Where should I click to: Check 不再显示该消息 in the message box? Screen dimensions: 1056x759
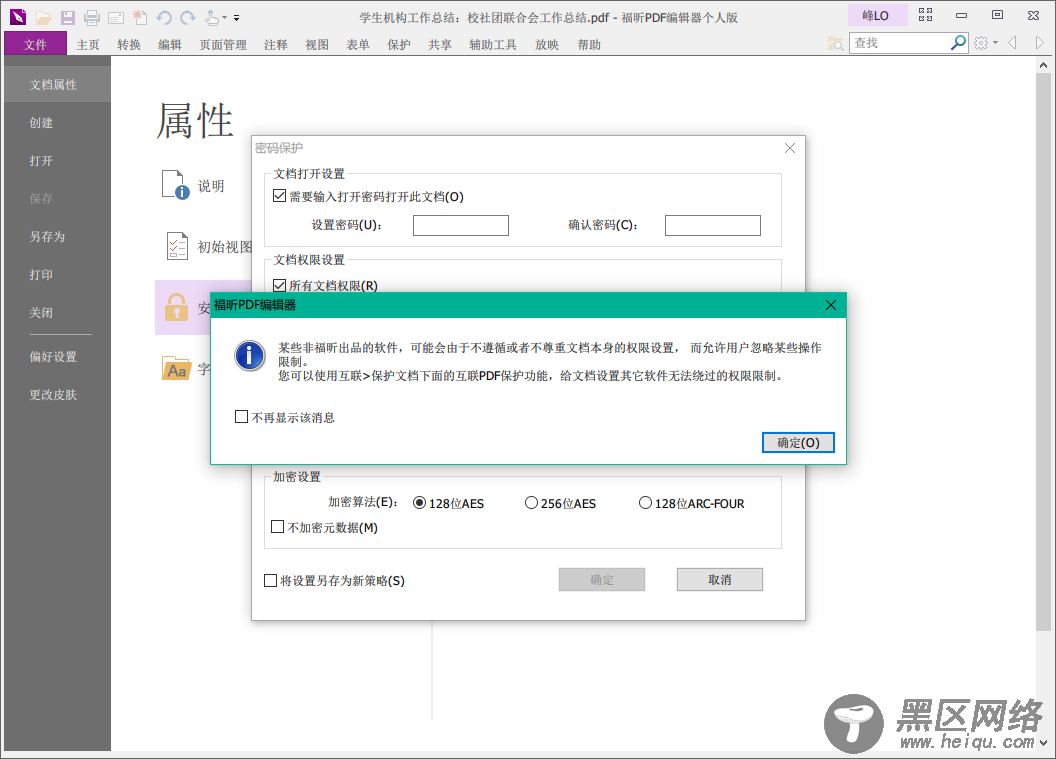point(241,417)
